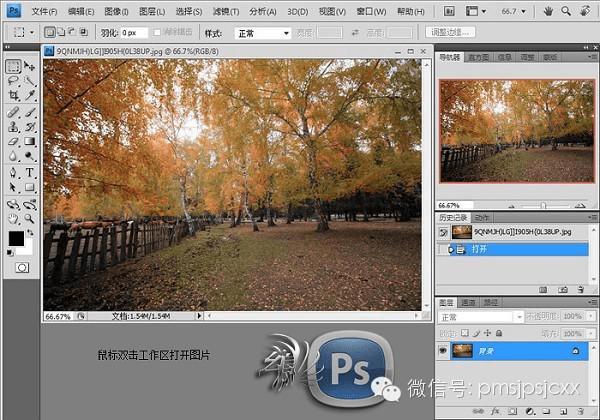This screenshot has height=420, width=600.
Task: Select the Lasso tool
Action: coord(13,81)
